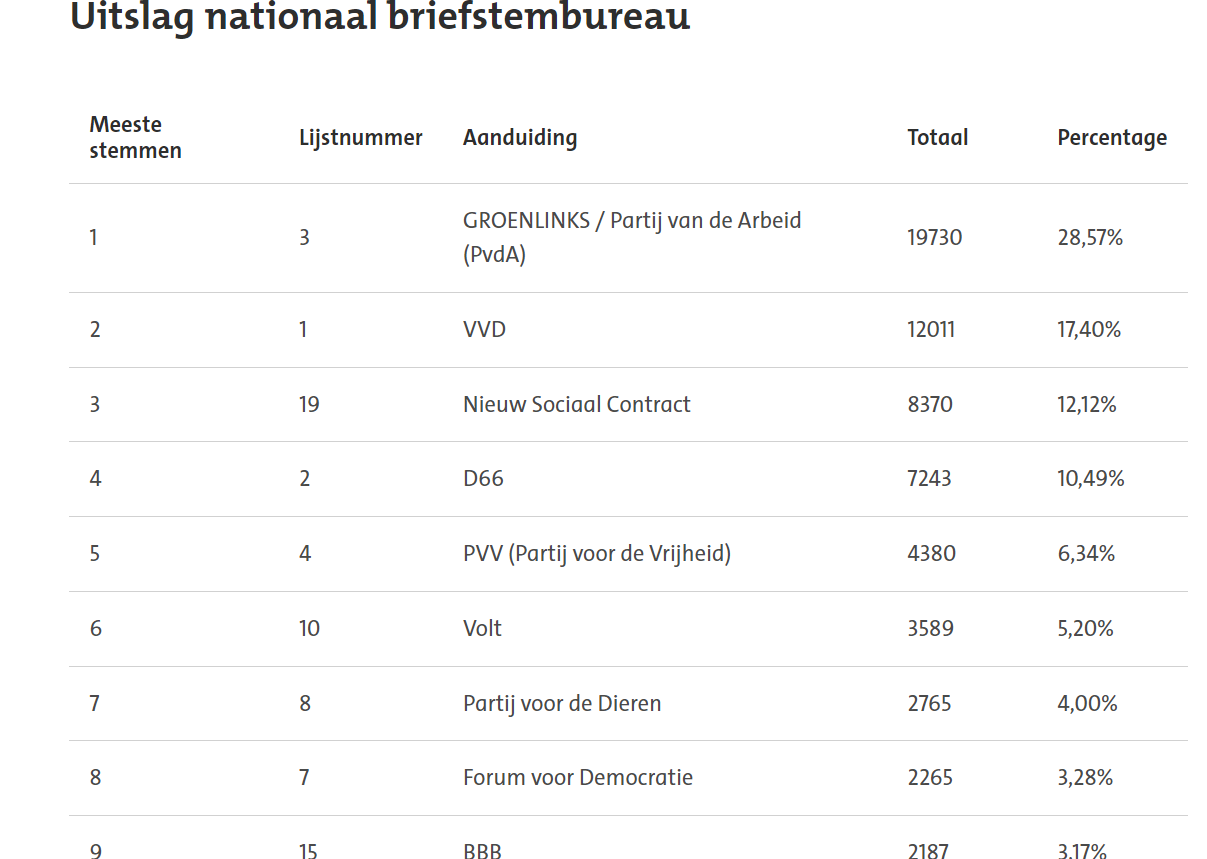Select the Partij voor de Dieren cell
The width and height of the screenshot is (1207, 859).
(561, 703)
